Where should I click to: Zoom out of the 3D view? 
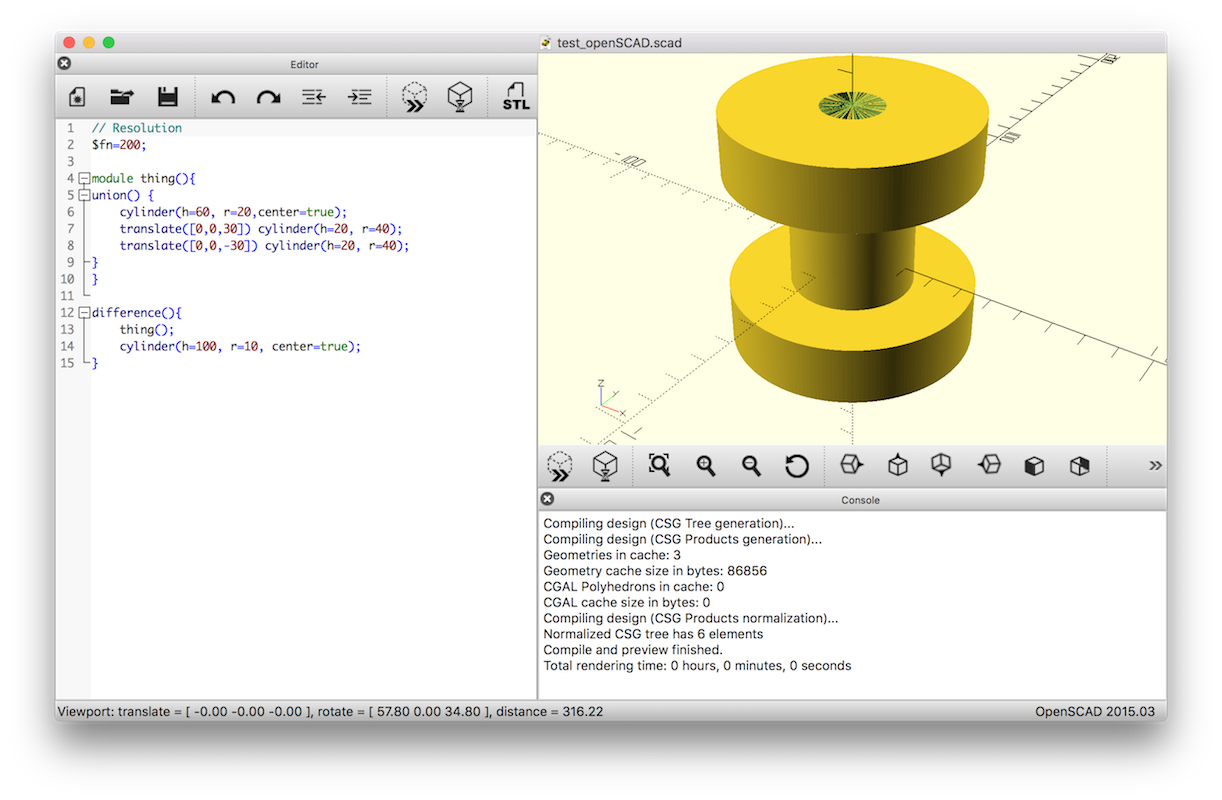pos(751,466)
